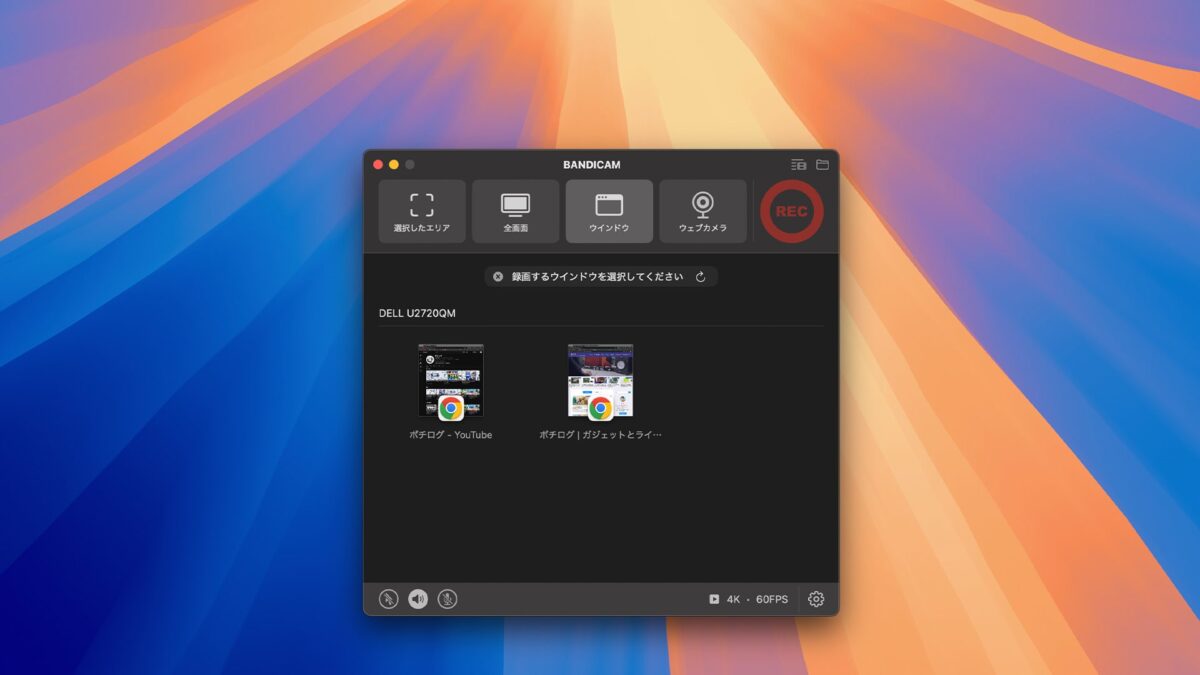The height and width of the screenshot is (675, 1200).
Task: Enable mouse cursor effects toggle
Action: (x=390, y=598)
